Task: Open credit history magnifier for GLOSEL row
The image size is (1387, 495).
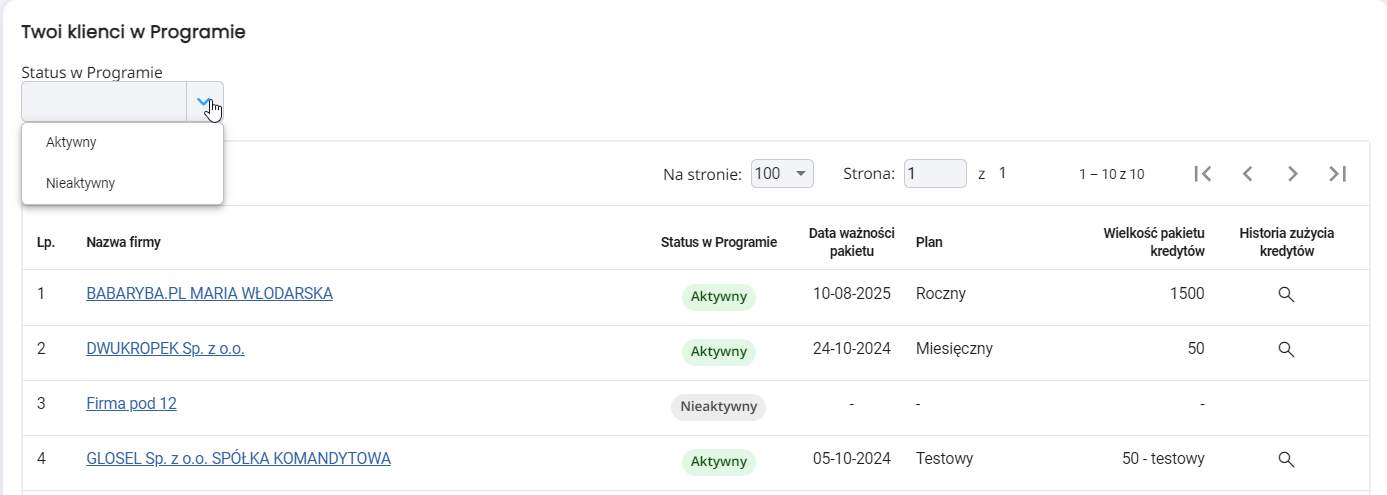Action: pyautogui.click(x=1286, y=460)
